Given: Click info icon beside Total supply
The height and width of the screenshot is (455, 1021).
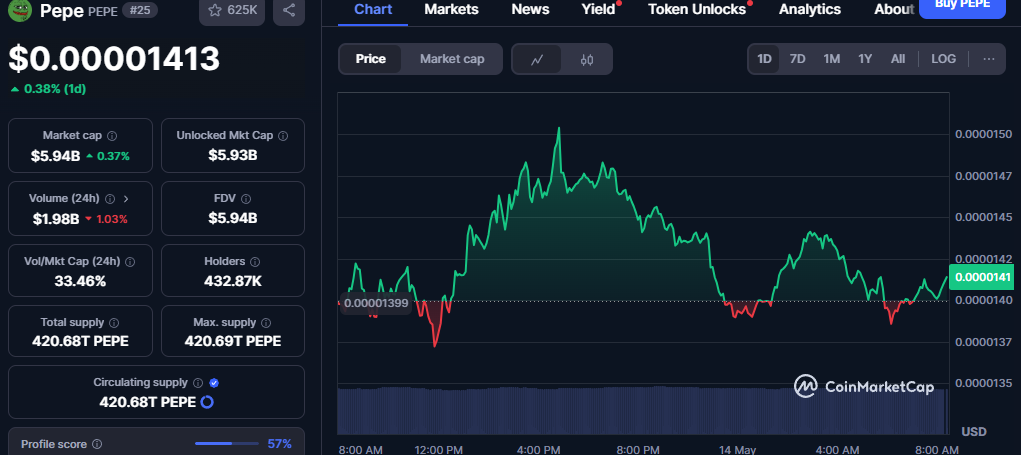Looking at the screenshot, I should pyautogui.click(x=114, y=323).
